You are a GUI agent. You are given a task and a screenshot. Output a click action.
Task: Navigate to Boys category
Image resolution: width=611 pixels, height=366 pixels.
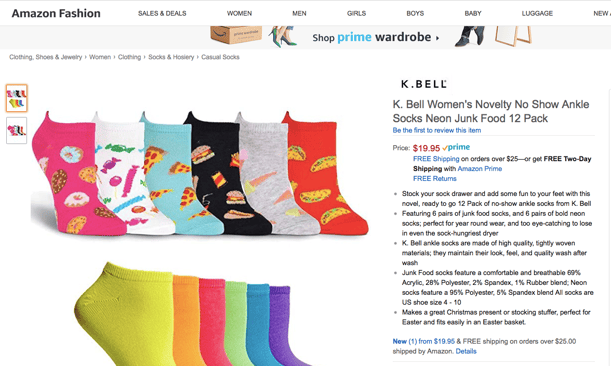(x=415, y=13)
